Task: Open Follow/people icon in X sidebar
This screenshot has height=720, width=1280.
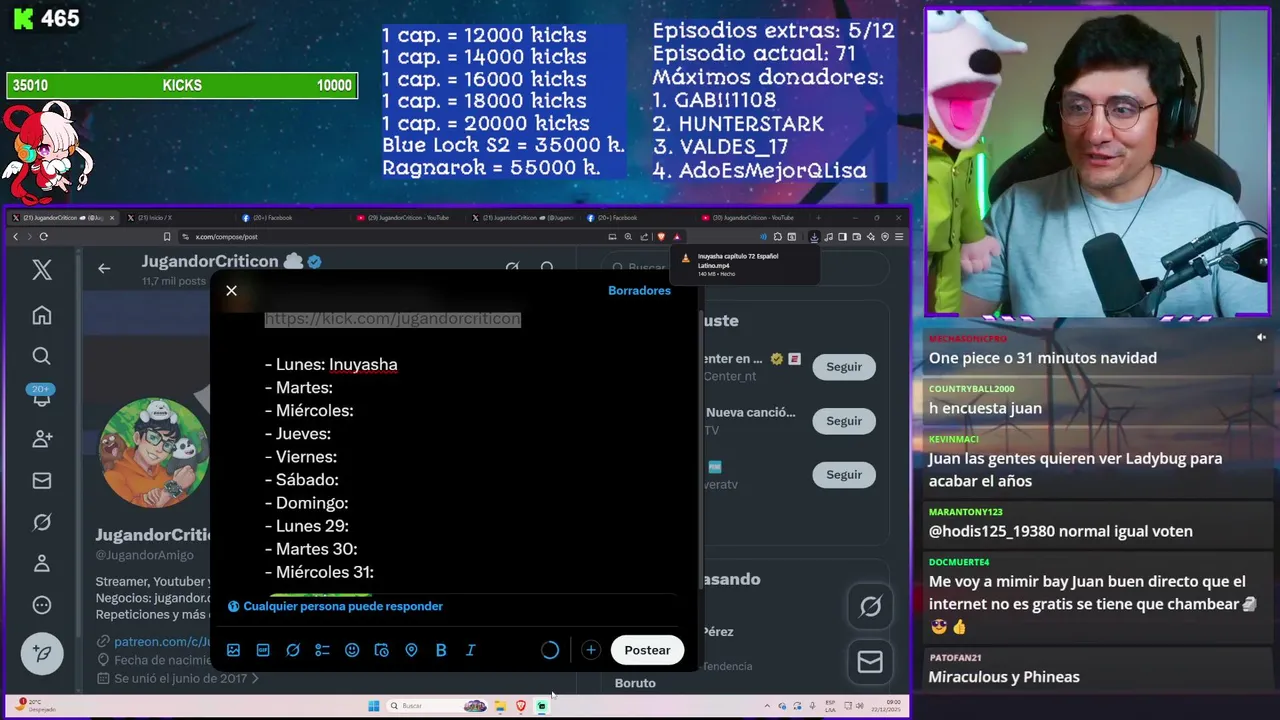Action: tap(42, 439)
